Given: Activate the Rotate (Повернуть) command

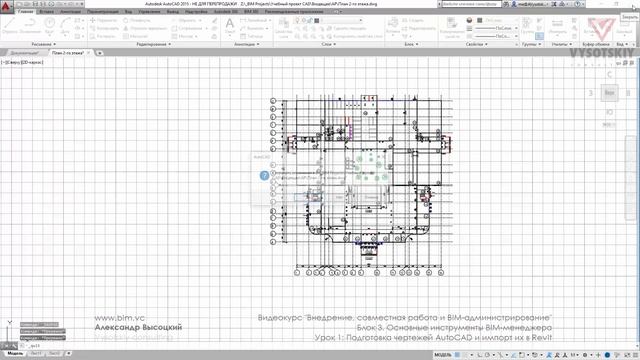Looking at the screenshot, I should click(x=137, y=20).
